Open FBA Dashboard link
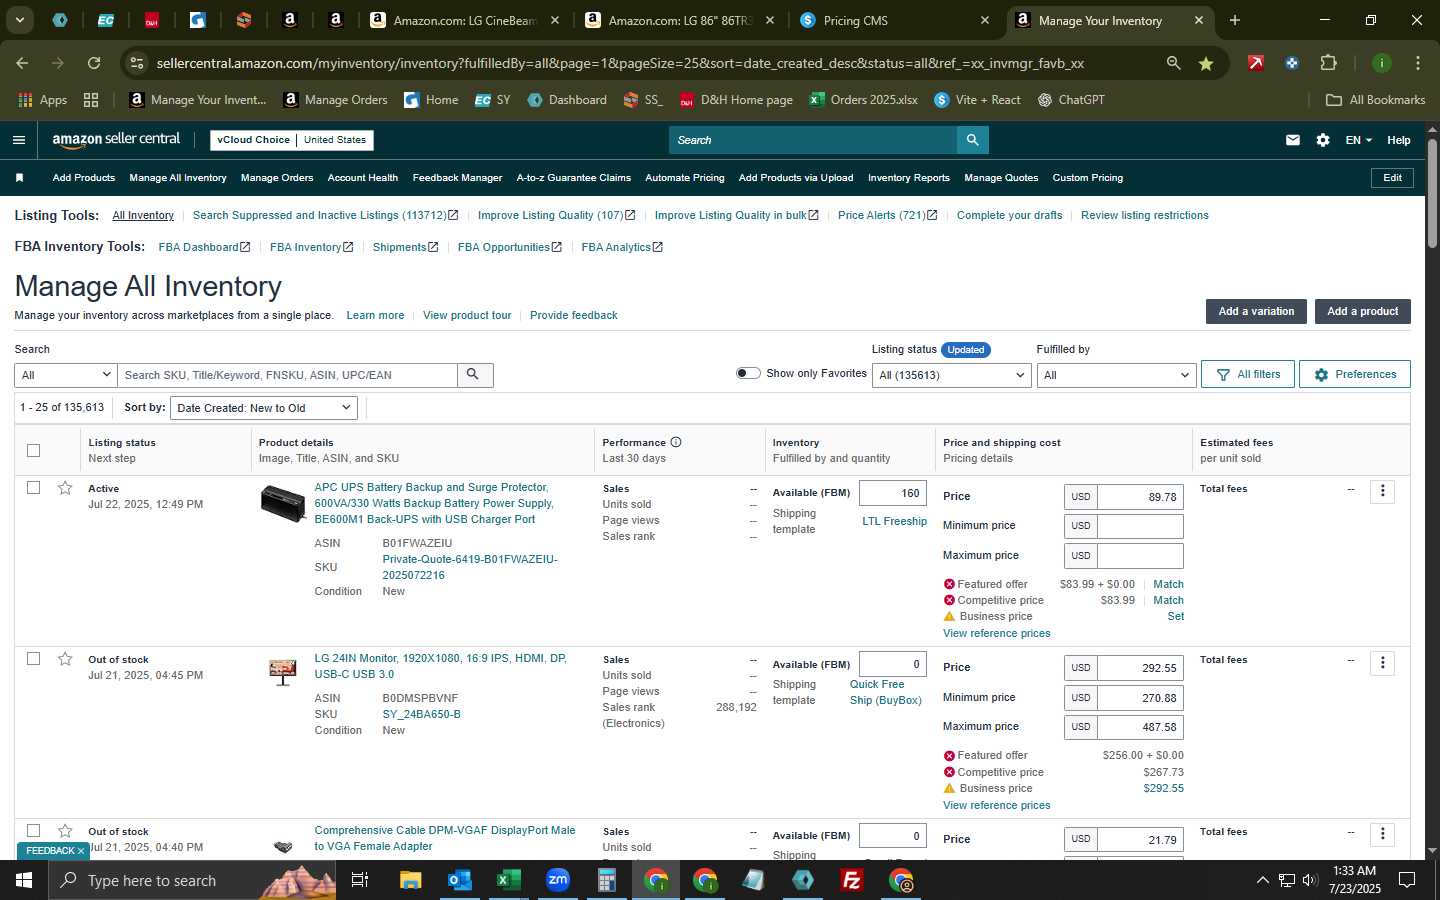Viewport: 1440px width, 900px height. tap(204, 247)
